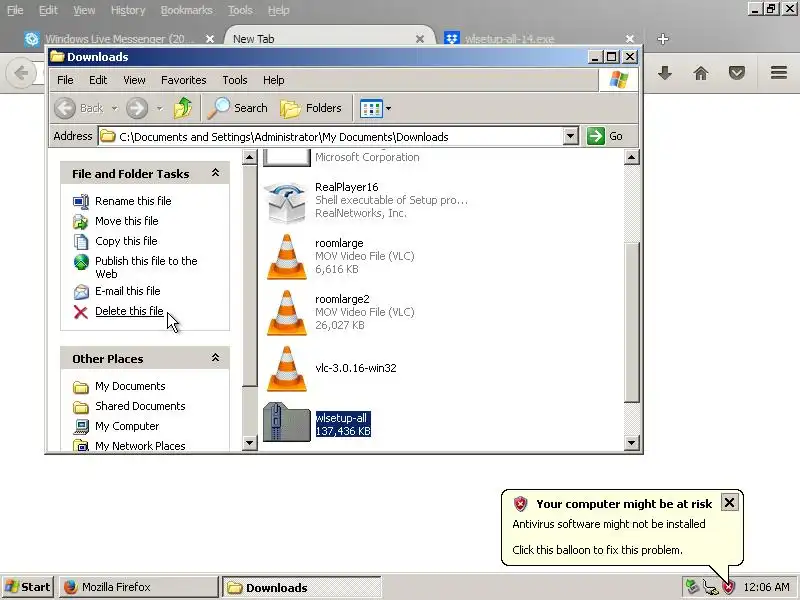This screenshot has height=600, width=800.
Task: Click the Forward arrow in Explorer
Action: (137, 108)
